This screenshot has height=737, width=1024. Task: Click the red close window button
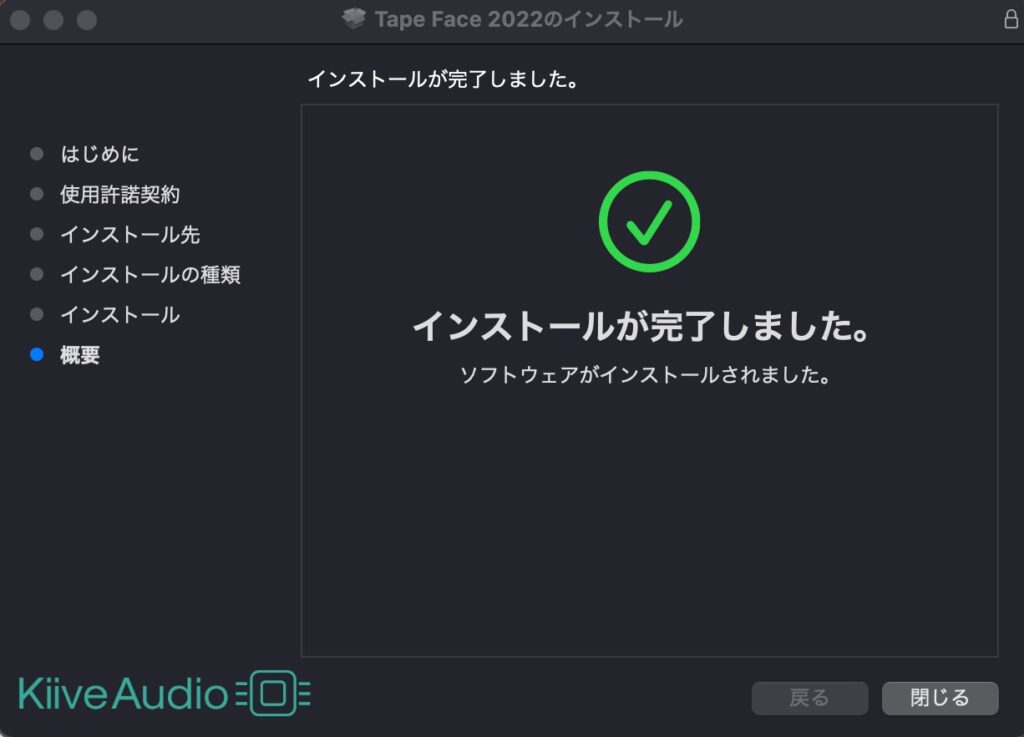[20, 20]
